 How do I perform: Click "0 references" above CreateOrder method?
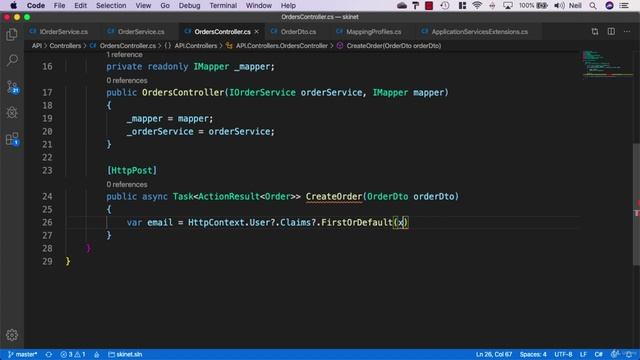(127, 184)
